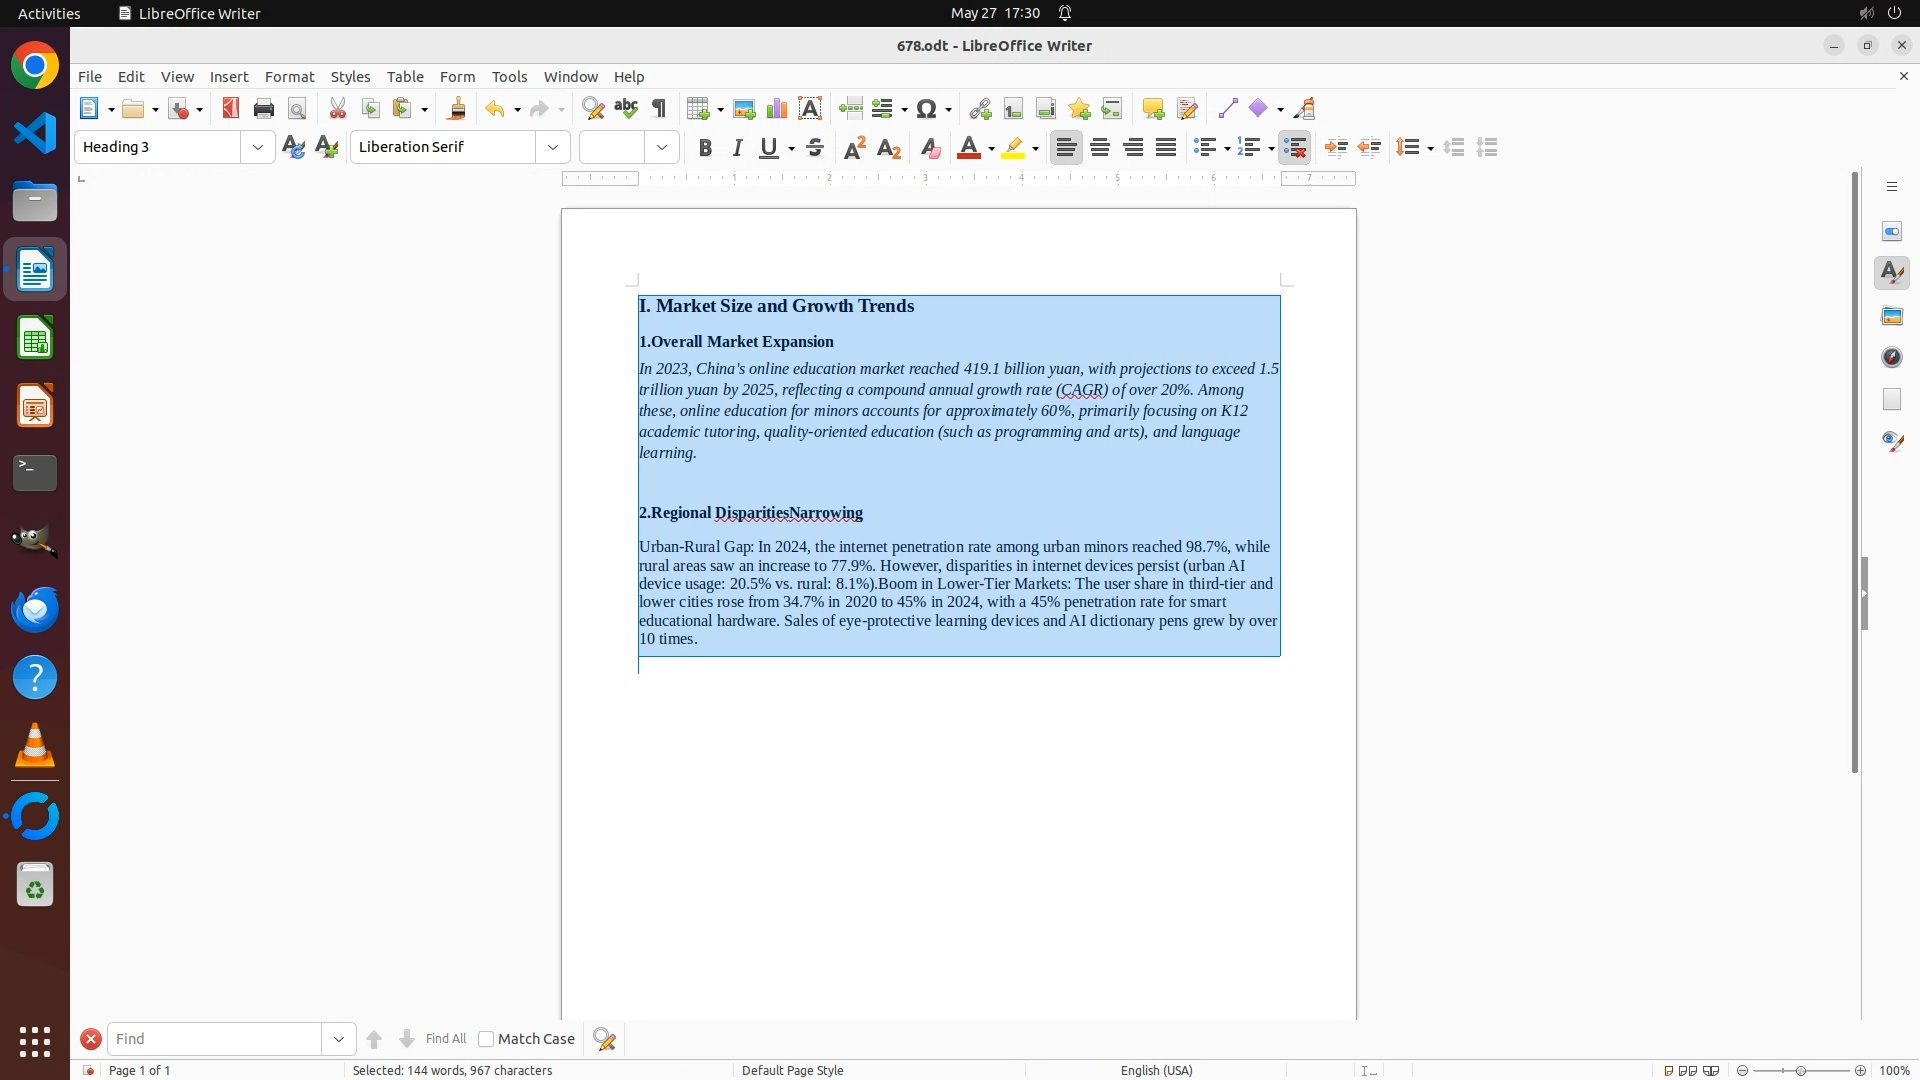The image size is (1920, 1080).
Task: Toggle Italic formatting
Action: pos(738,148)
